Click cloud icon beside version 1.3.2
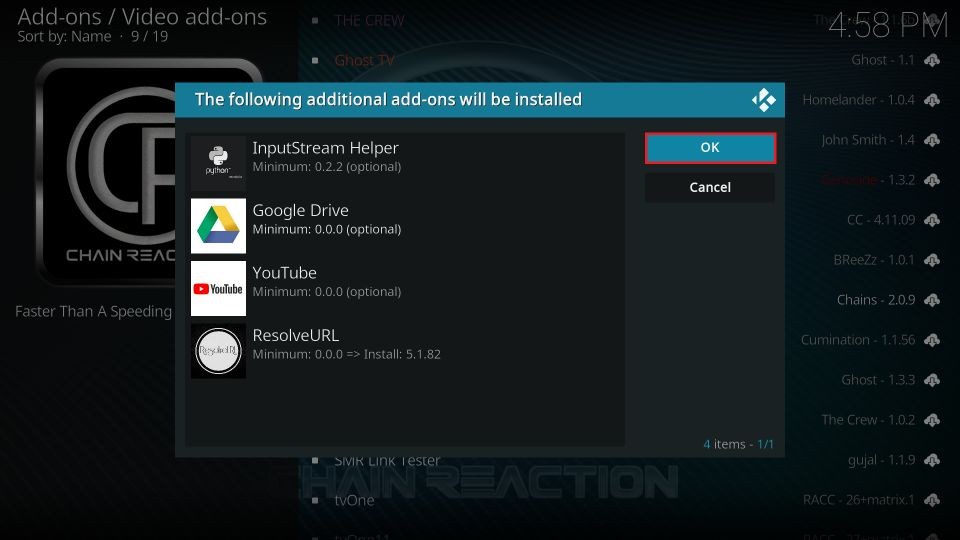The width and height of the screenshot is (960, 540). pos(932,180)
